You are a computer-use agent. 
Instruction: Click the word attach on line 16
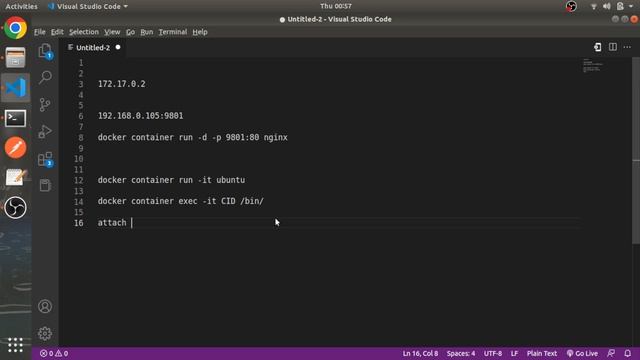(112, 223)
